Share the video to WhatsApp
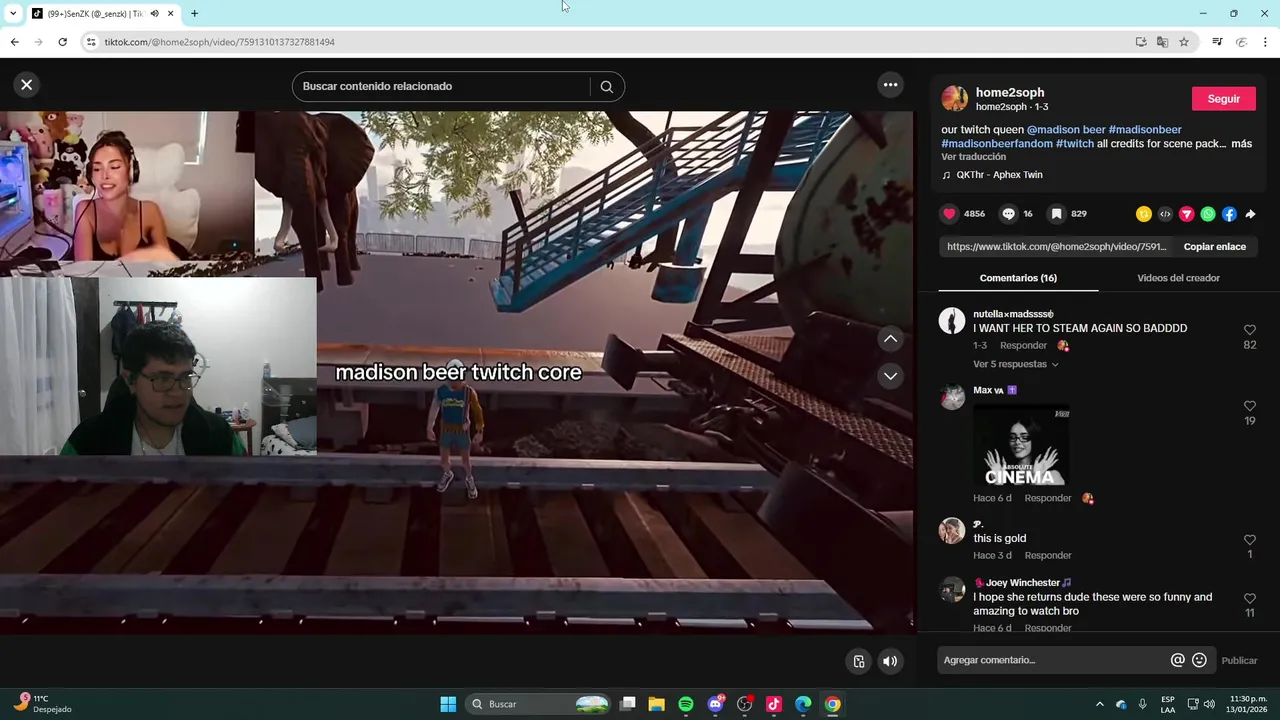The image size is (1280, 720). tap(1208, 214)
